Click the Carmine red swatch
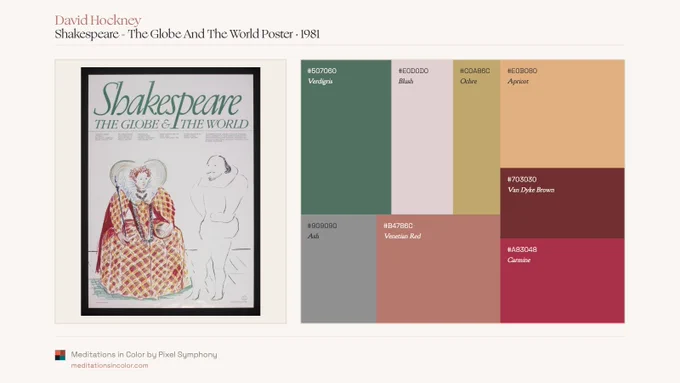The height and width of the screenshot is (383, 680). click(562, 281)
